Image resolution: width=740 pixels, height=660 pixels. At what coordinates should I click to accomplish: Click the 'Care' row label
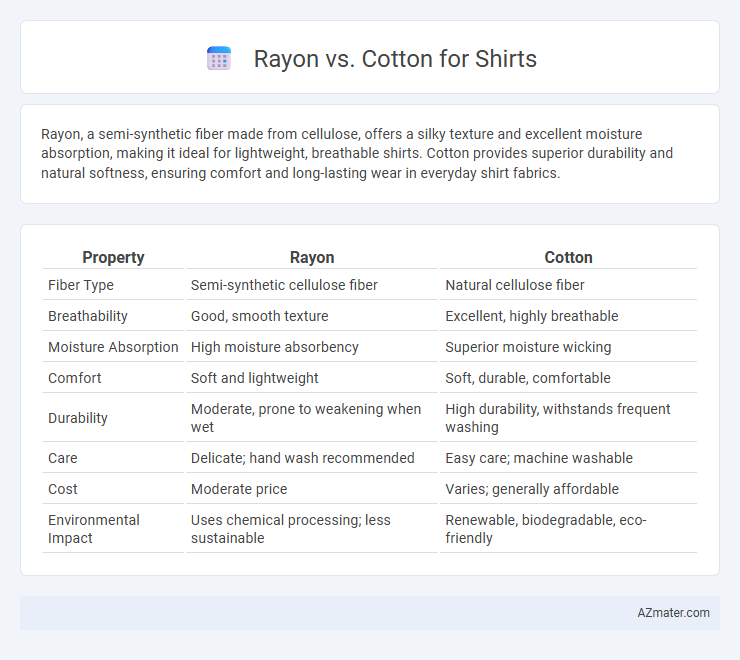(63, 458)
